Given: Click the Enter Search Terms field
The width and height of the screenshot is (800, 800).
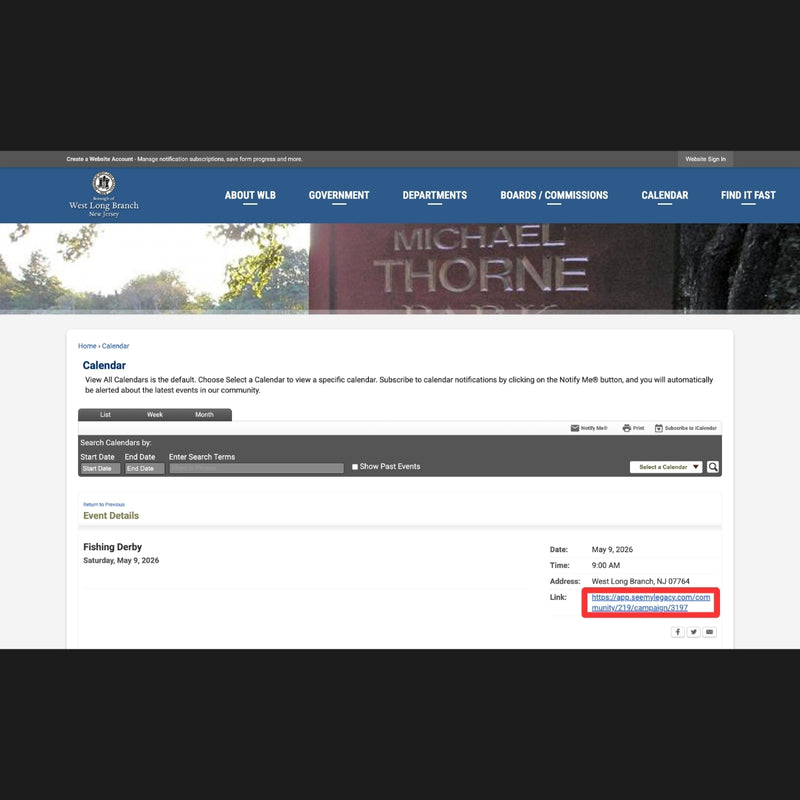Looking at the screenshot, I should pos(257,468).
